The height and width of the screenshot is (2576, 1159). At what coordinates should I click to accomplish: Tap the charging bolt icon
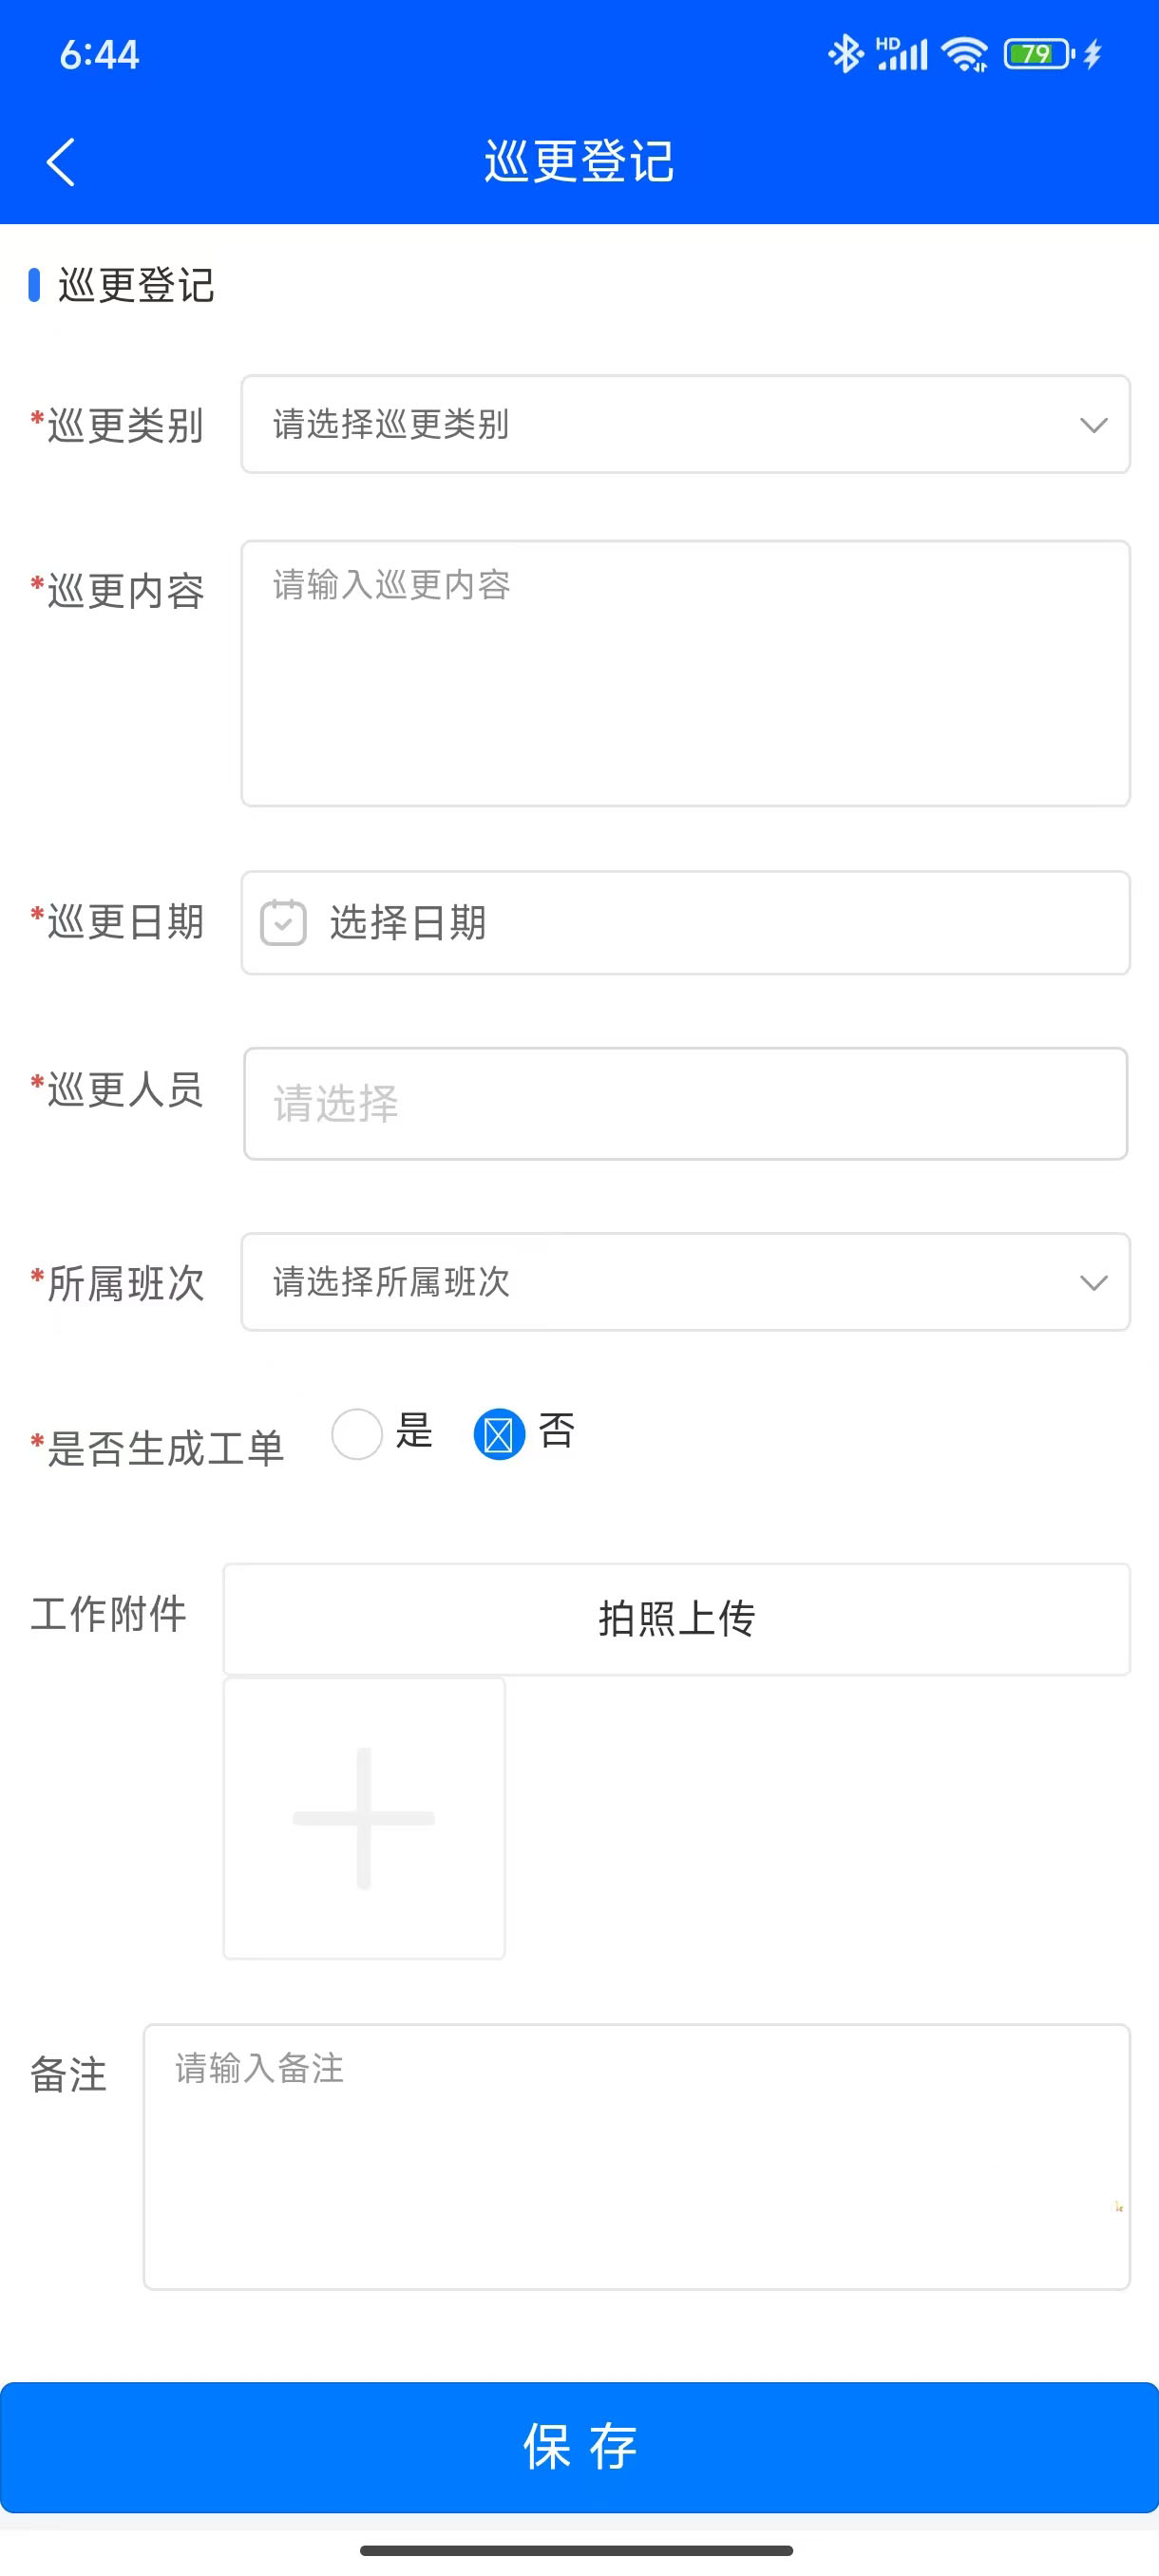tap(1093, 54)
